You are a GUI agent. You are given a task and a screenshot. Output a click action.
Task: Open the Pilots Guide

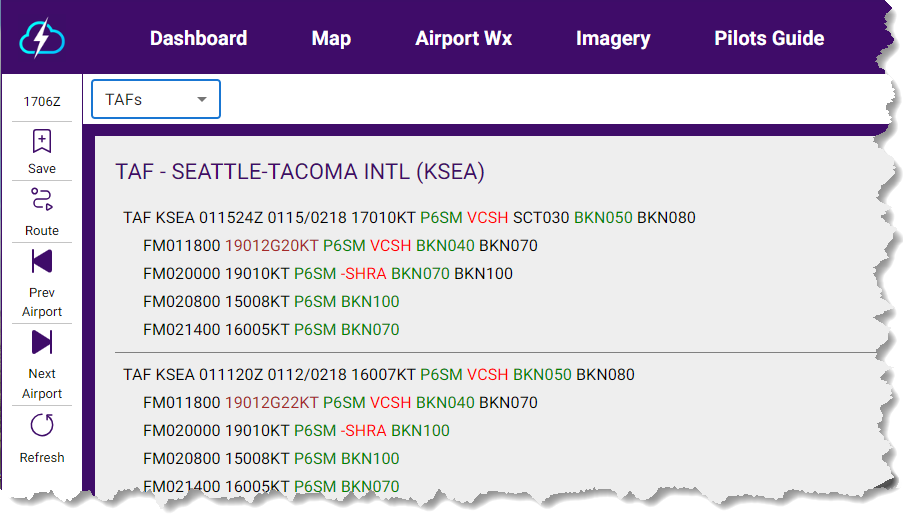click(x=769, y=39)
